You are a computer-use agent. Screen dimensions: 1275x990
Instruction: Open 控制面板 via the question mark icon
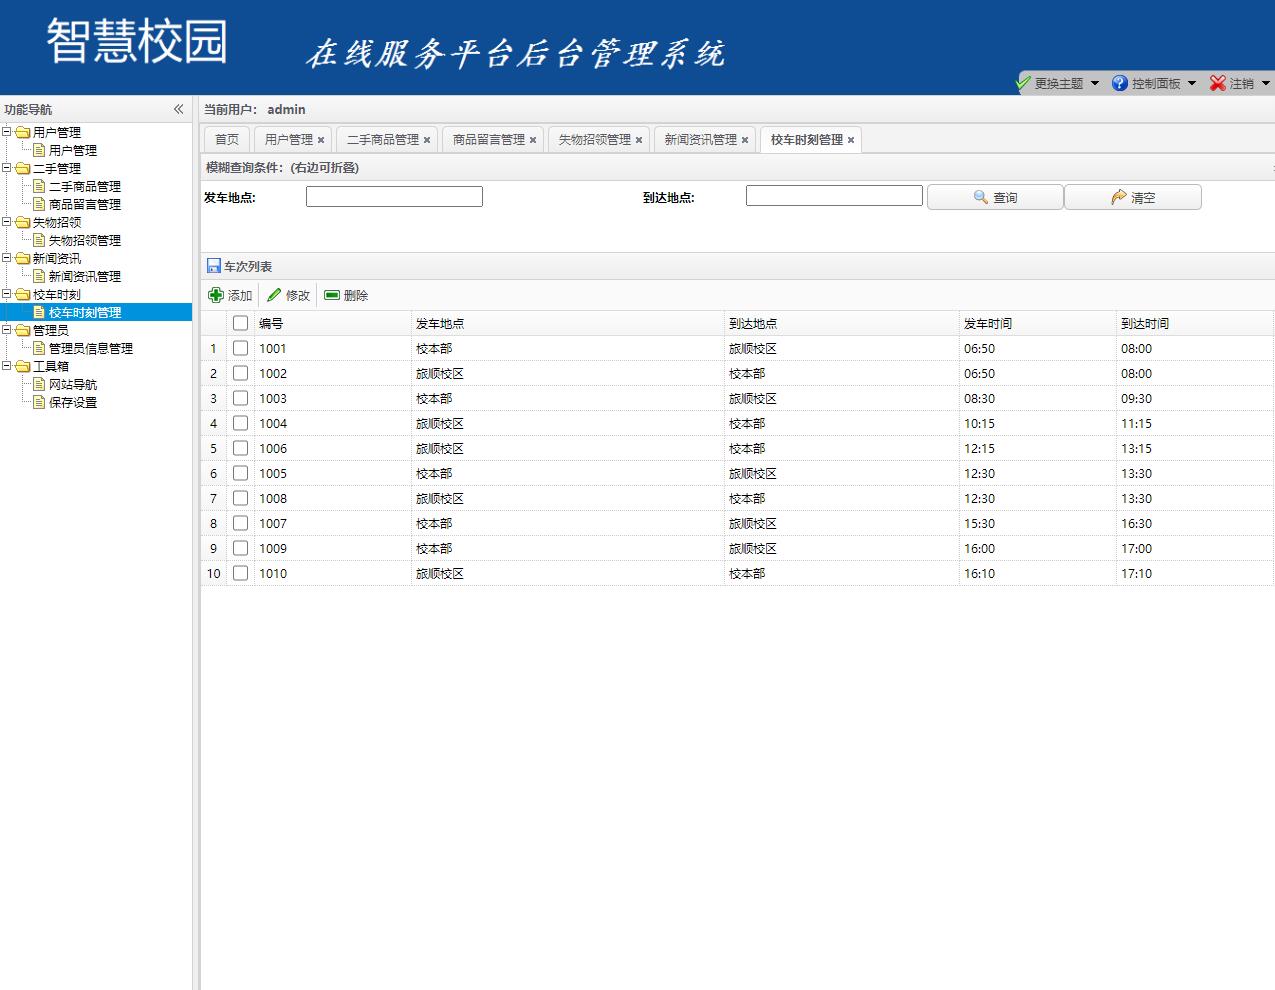click(x=1119, y=83)
